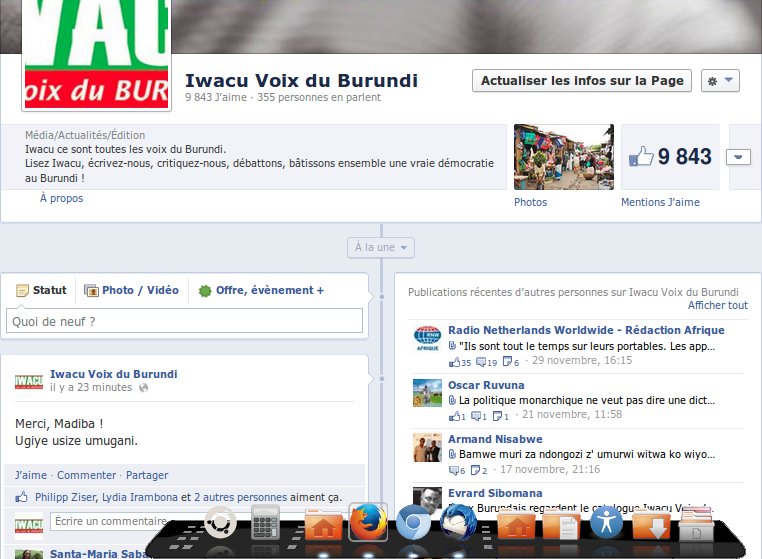Click 'Actualiser les infos sur la Page' button
The image size is (762, 559).
[582, 81]
